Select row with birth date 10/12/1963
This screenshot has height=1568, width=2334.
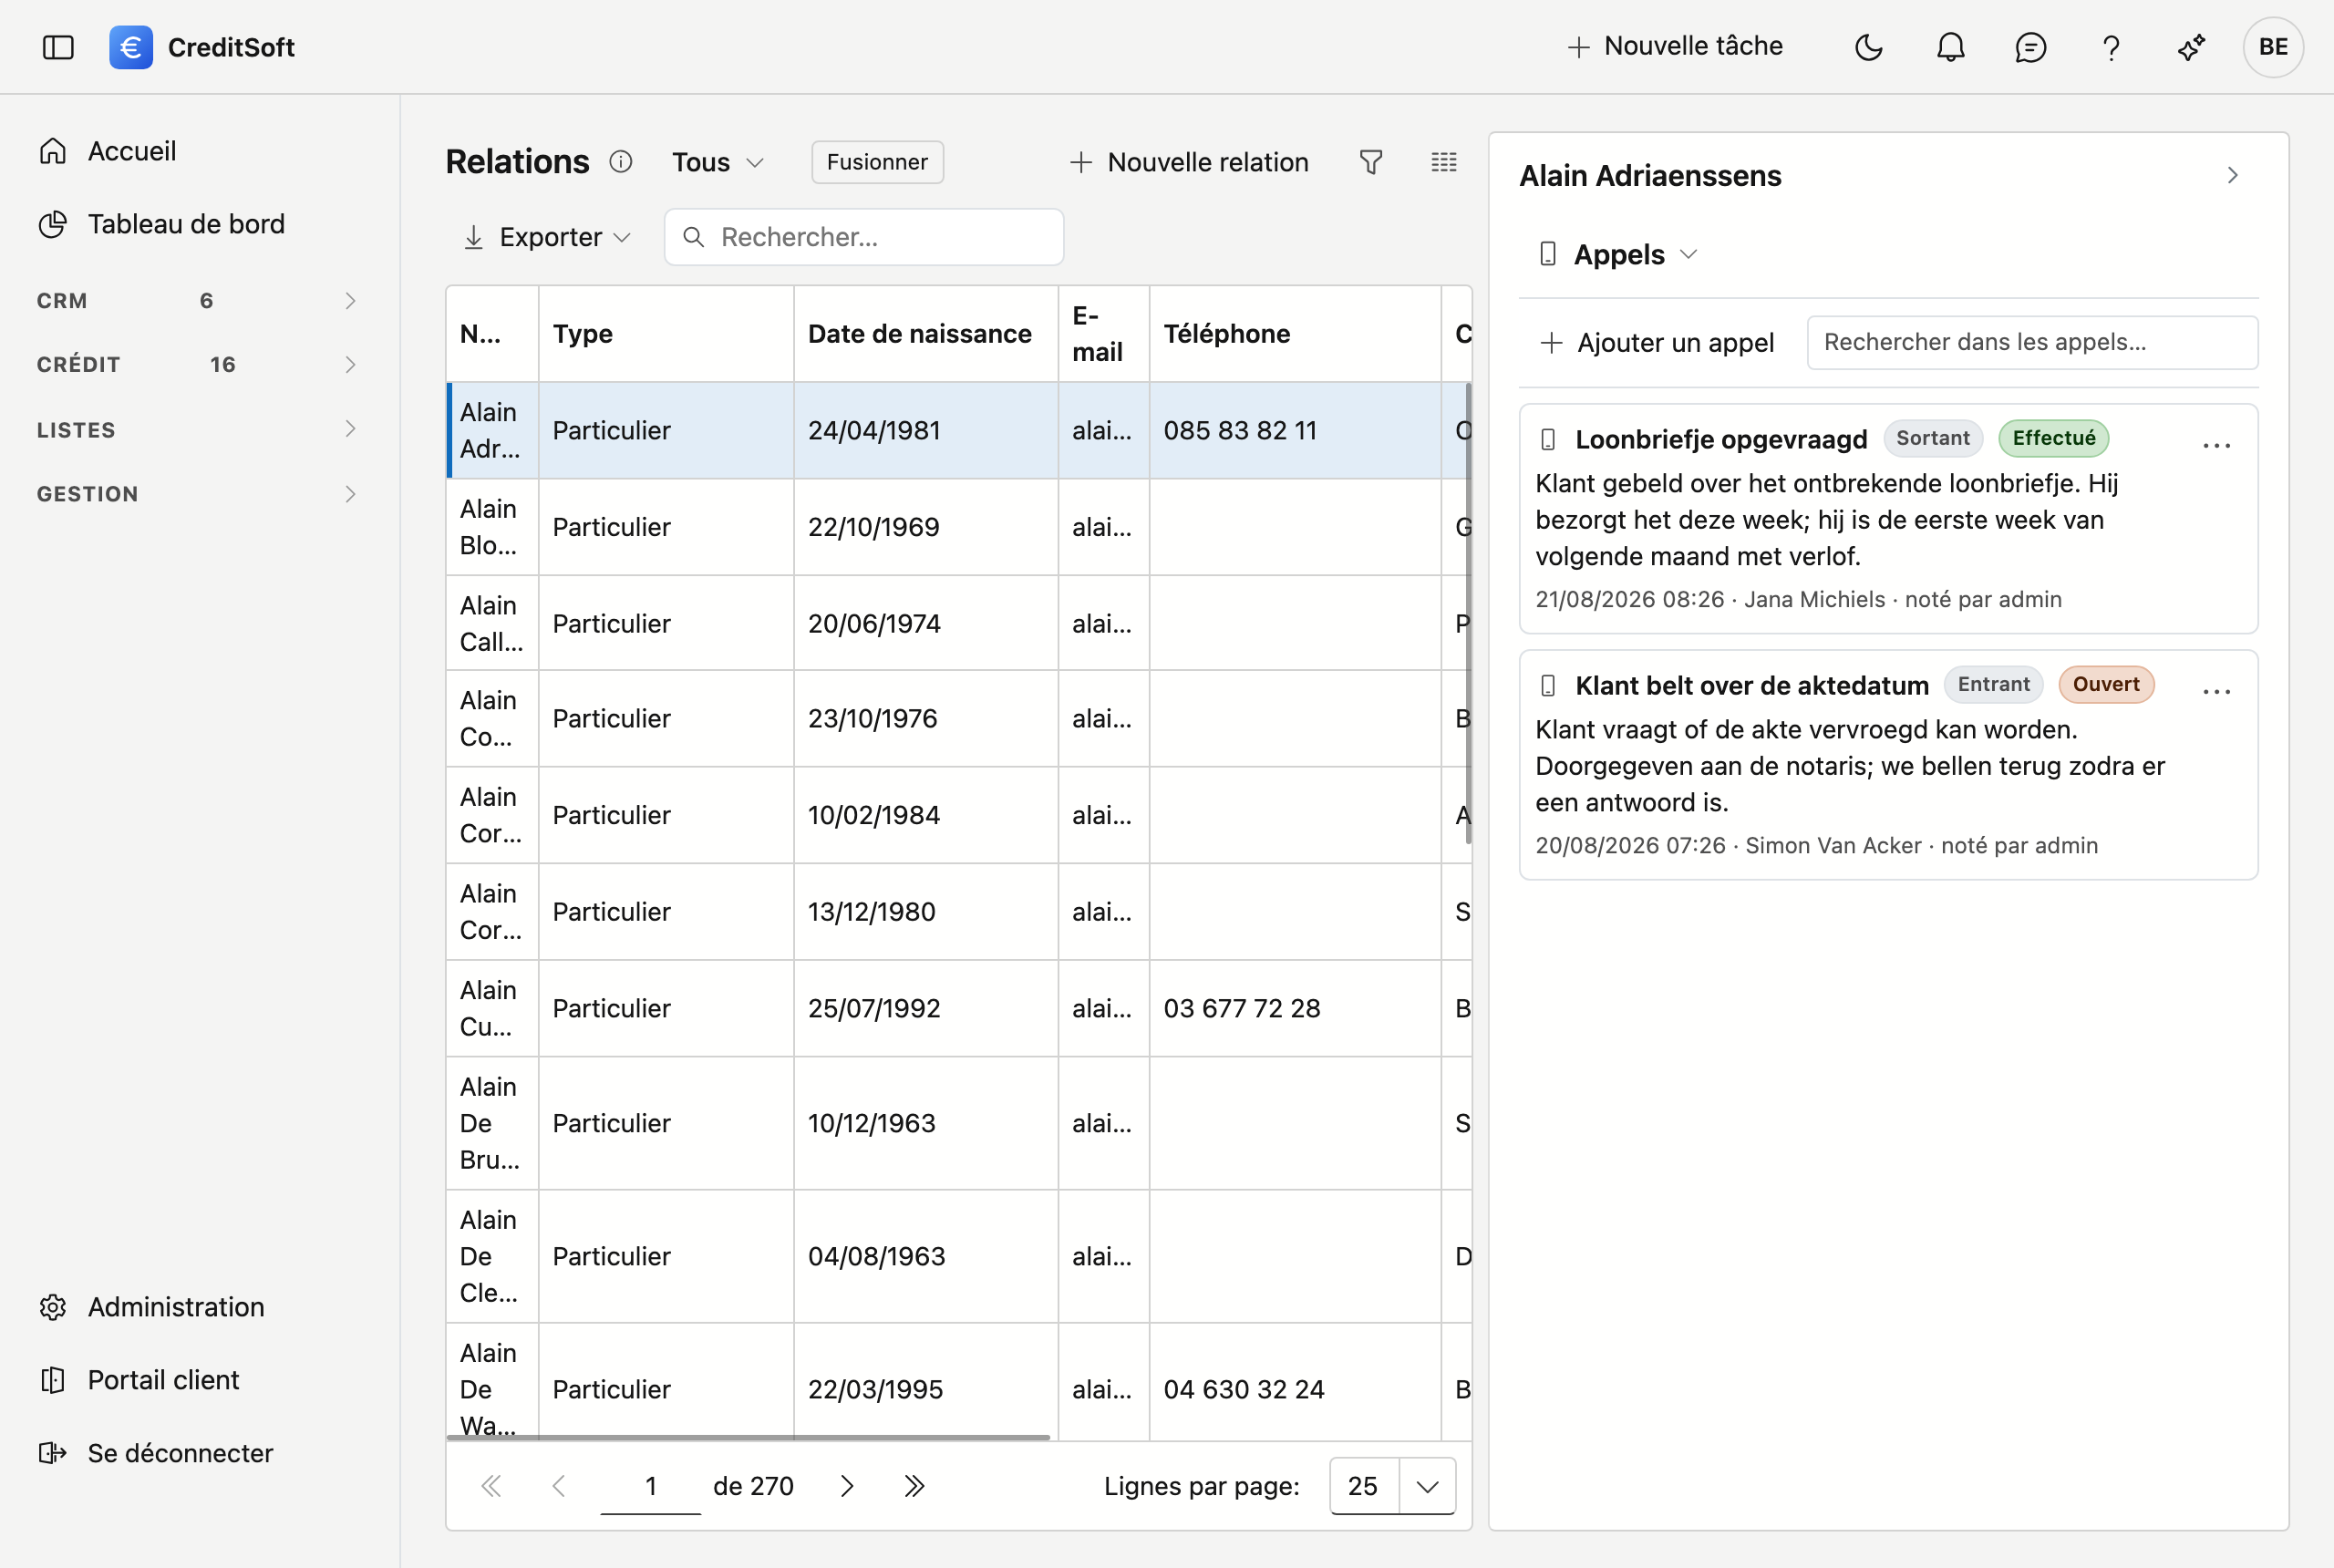[958, 1123]
